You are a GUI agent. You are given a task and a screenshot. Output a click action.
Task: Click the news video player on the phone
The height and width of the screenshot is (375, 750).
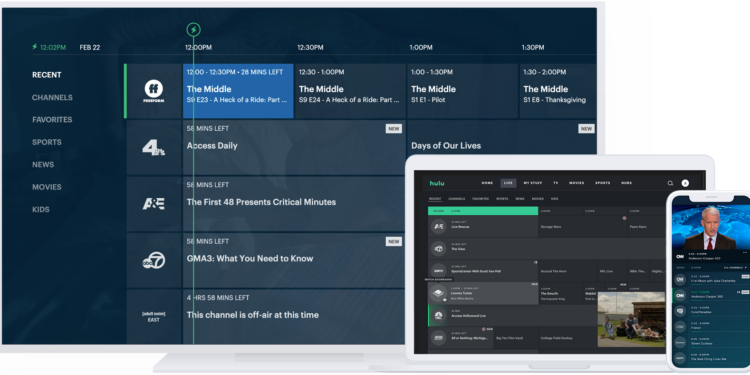(x=711, y=226)
